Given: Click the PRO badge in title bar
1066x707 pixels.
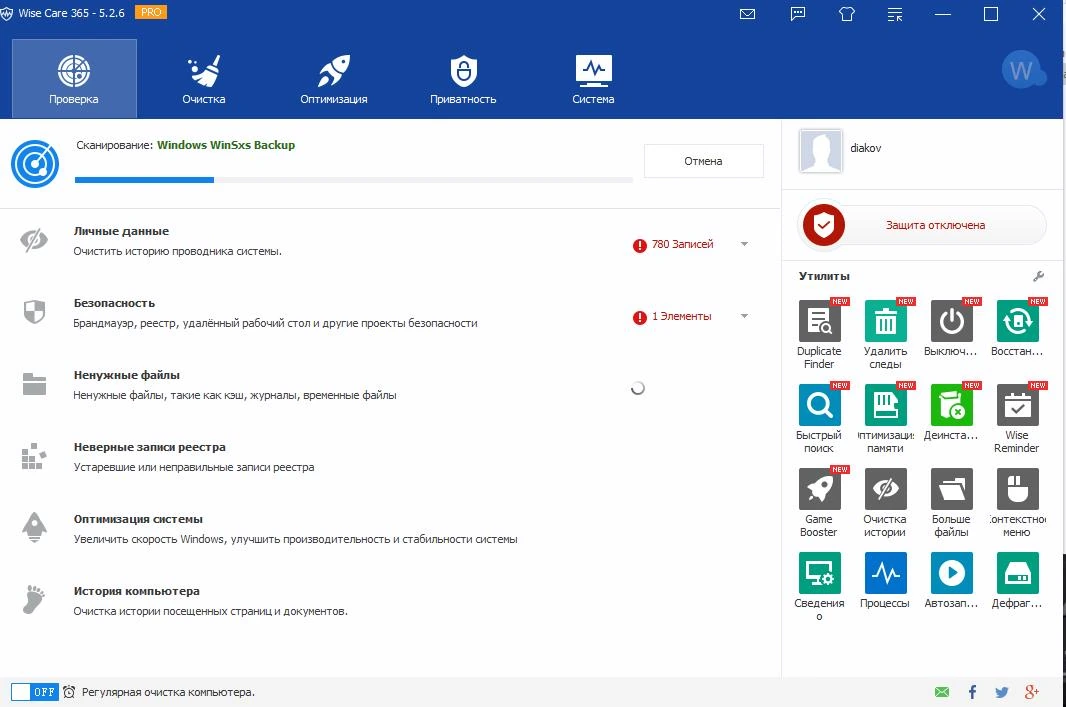Looking at the screenshot, I should tap(151, 12).
